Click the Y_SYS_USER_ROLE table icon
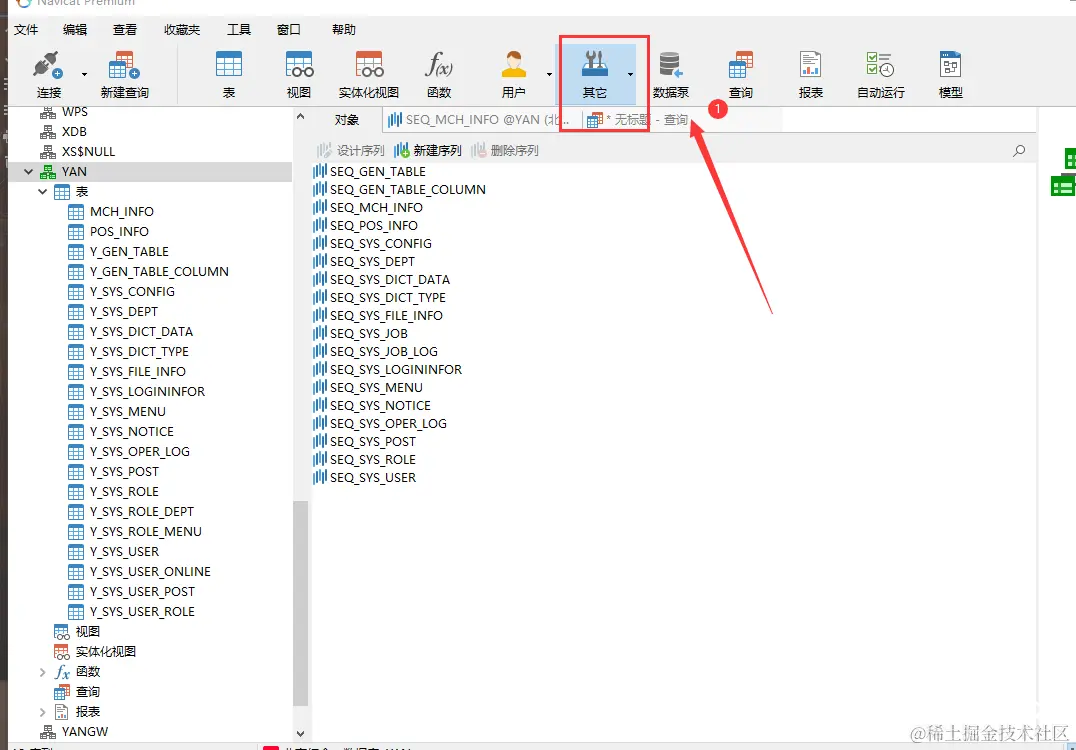This screenshot has height=750, width=1076. [75, 611]
